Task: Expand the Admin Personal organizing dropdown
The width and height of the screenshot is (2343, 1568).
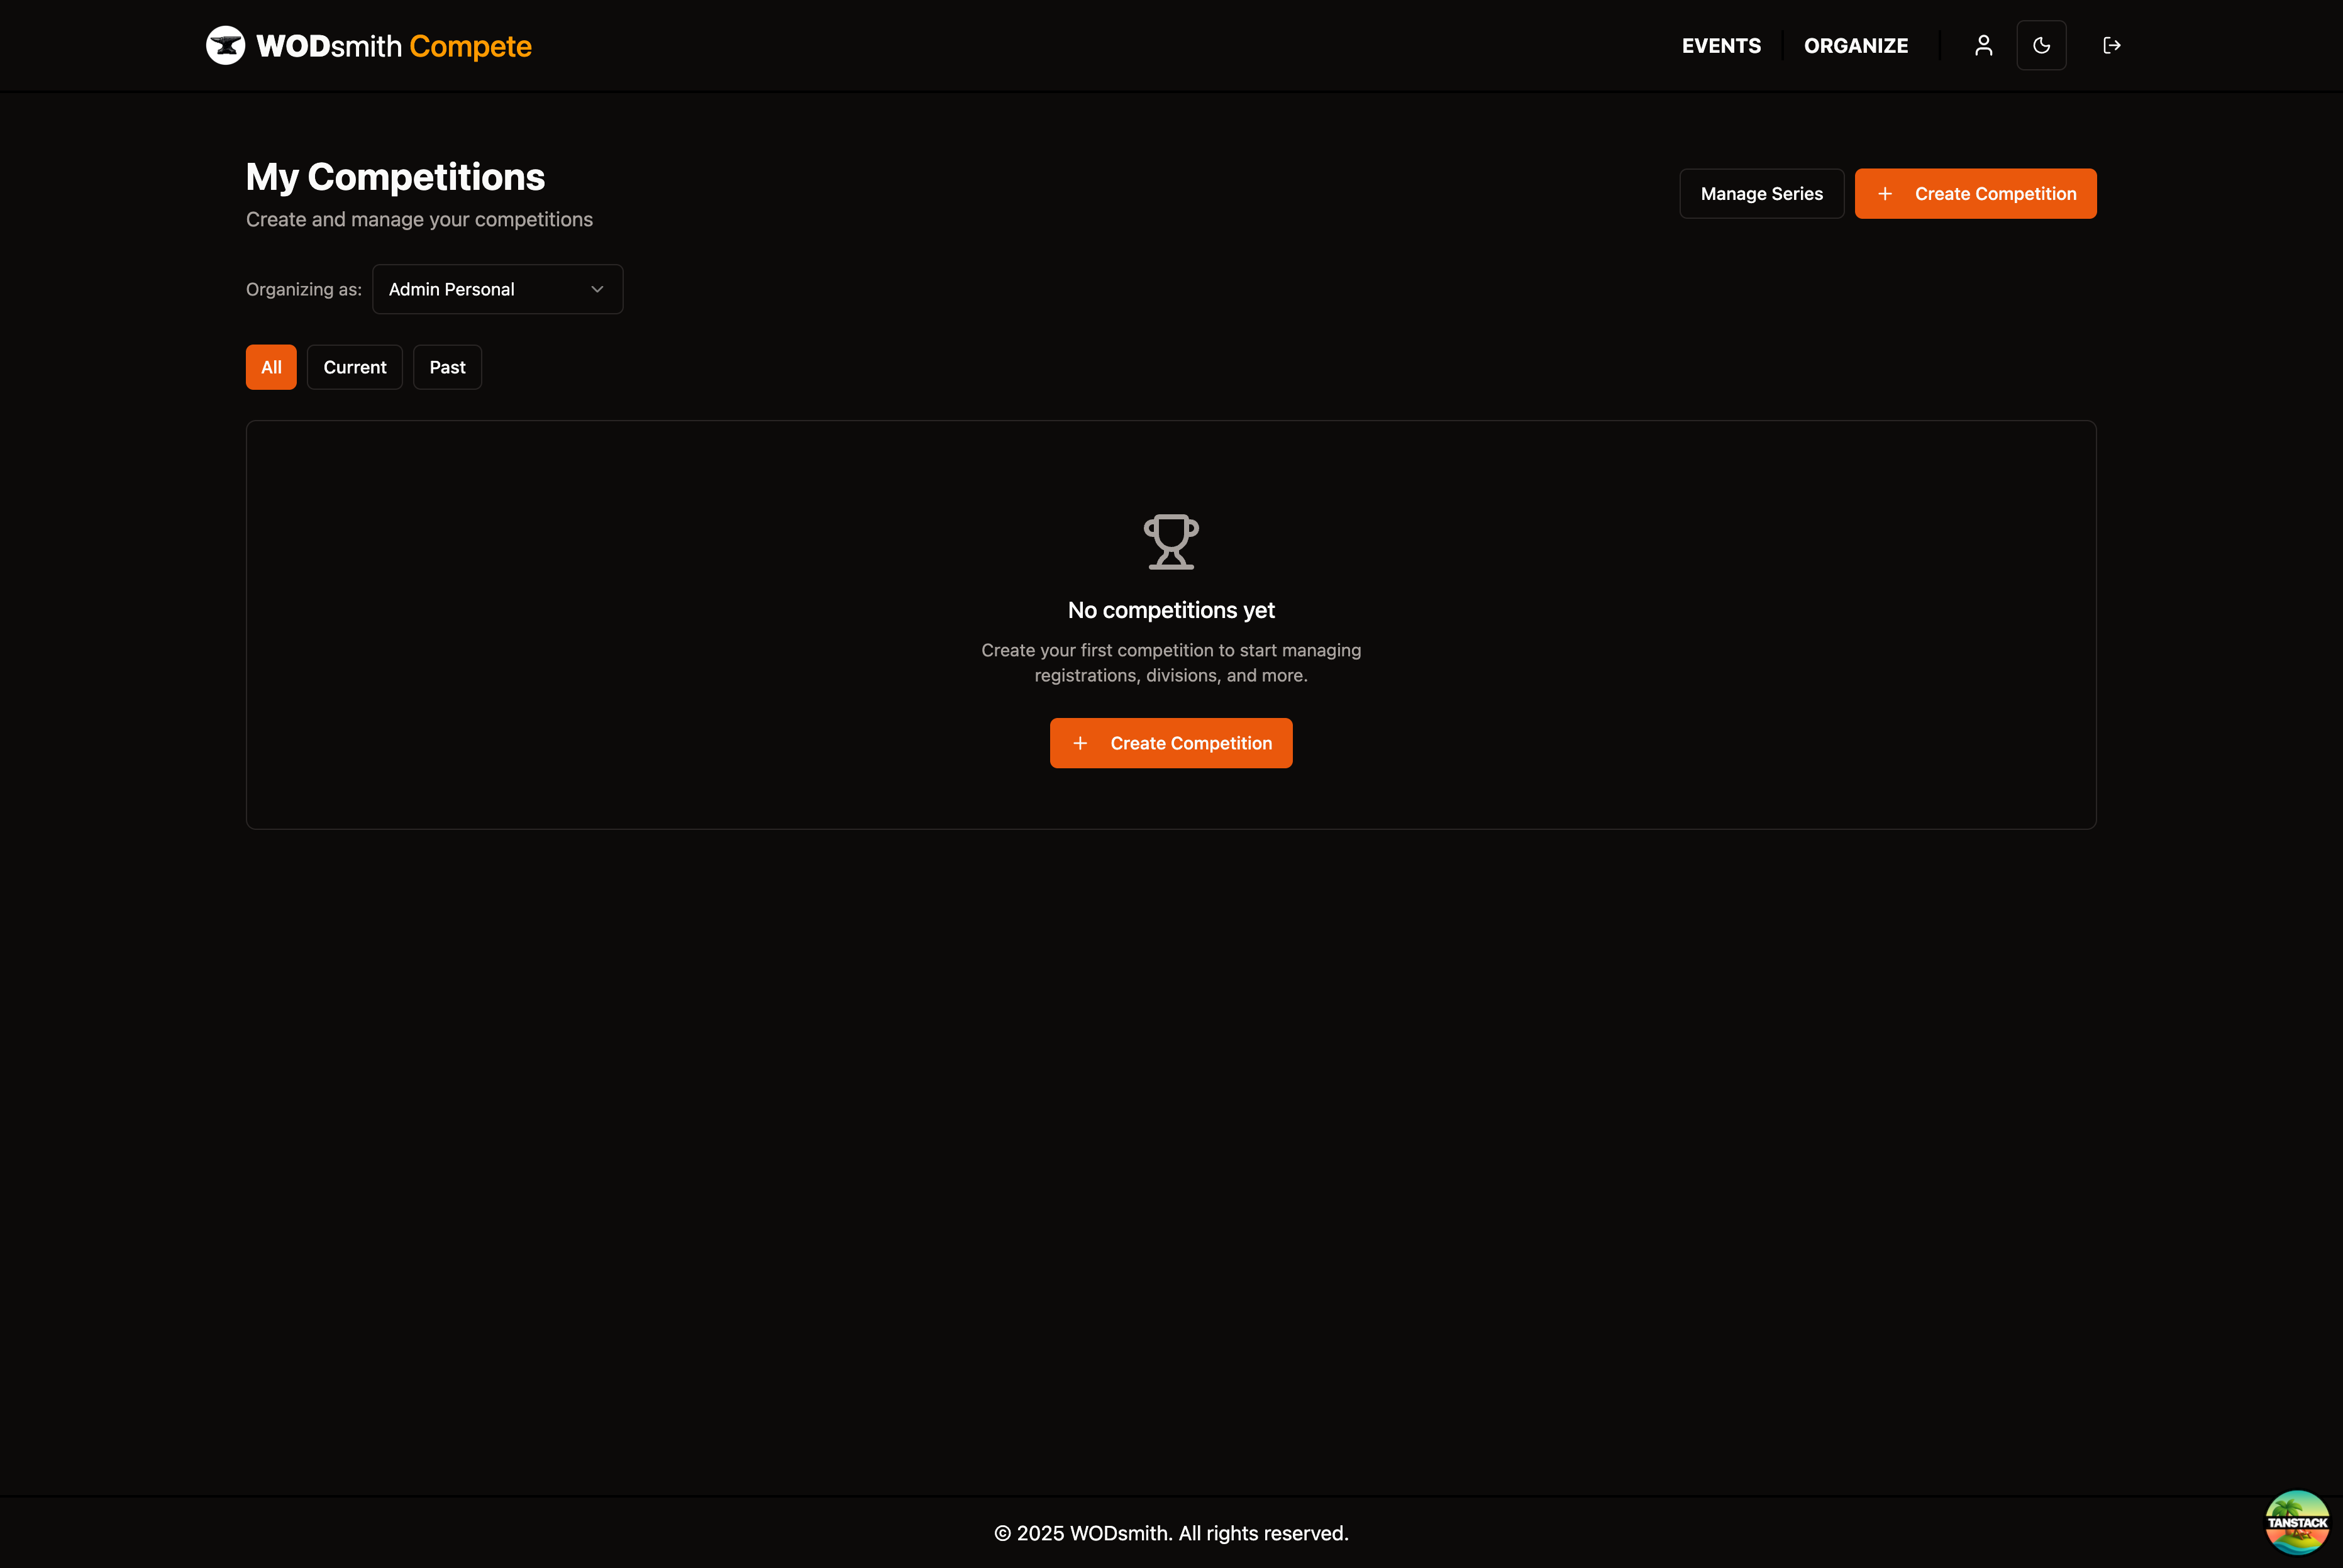Action: (x=498, y=289)
